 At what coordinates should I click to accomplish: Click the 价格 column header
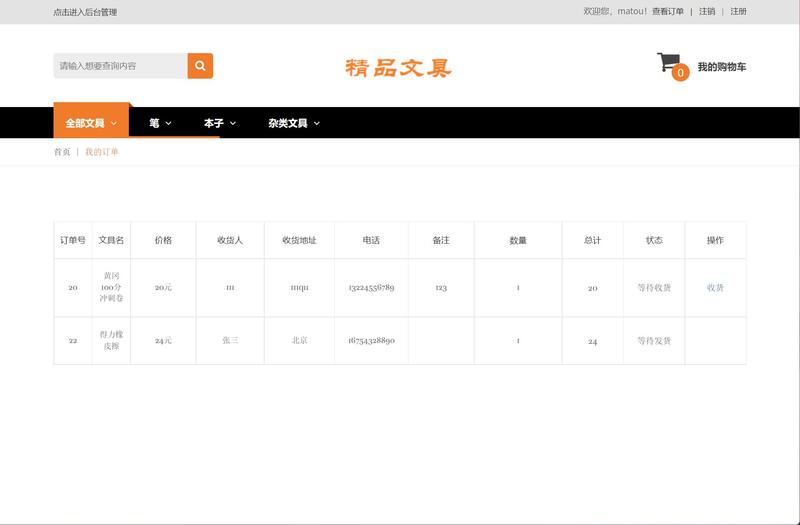tap(163, 240)
